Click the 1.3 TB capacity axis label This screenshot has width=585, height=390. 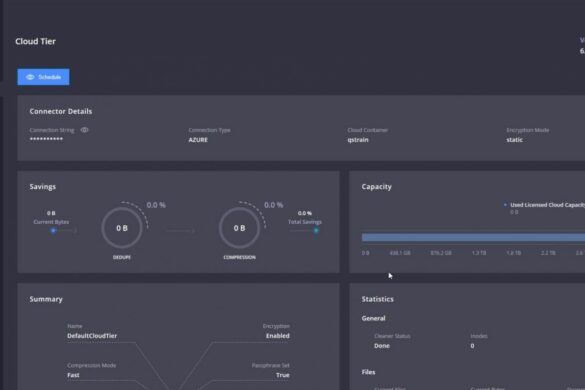click(x=479, y=253)
